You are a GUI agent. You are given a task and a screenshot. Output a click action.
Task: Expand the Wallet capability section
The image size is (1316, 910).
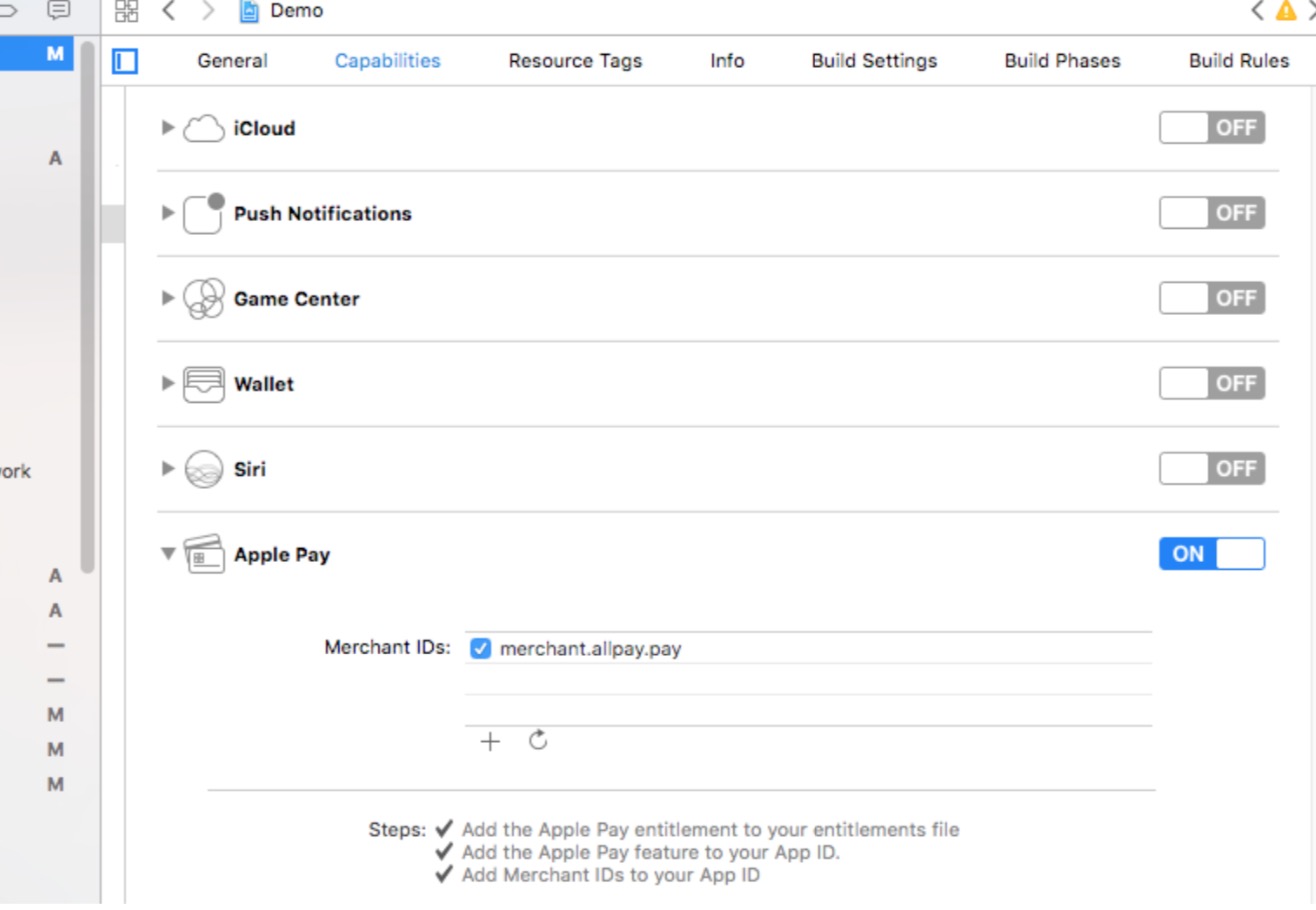(168, 383)
